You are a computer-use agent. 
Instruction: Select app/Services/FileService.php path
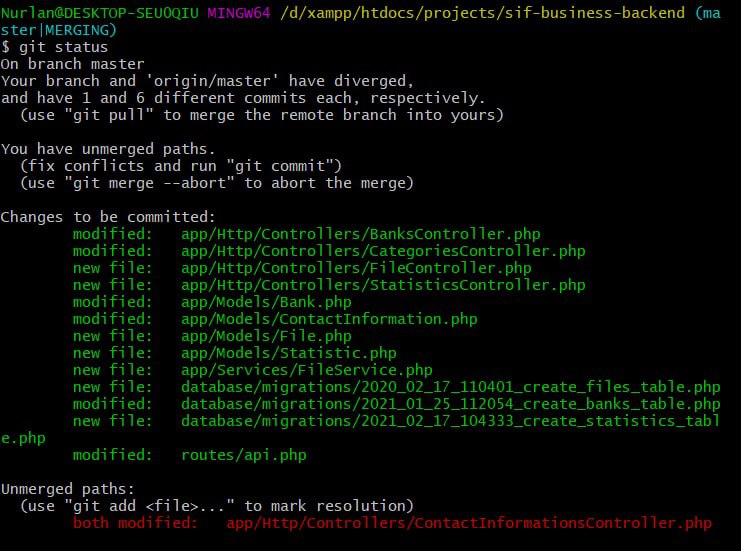click(307, 370)
